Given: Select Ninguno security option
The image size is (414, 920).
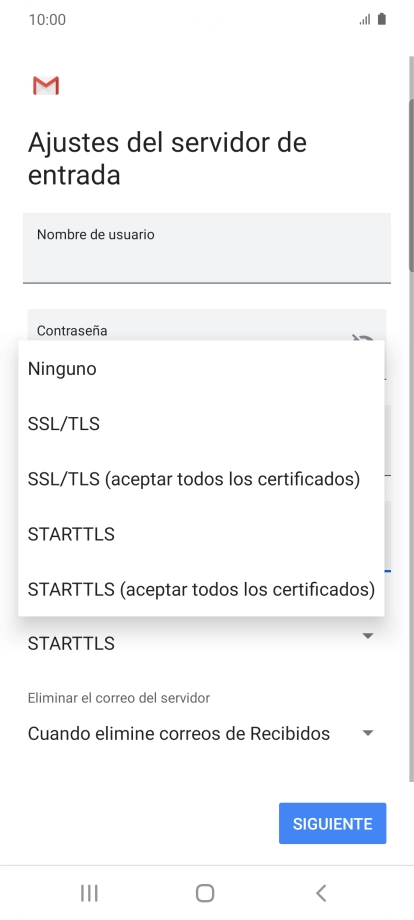Looking at the screenshot, I should [x=201, y=368].
